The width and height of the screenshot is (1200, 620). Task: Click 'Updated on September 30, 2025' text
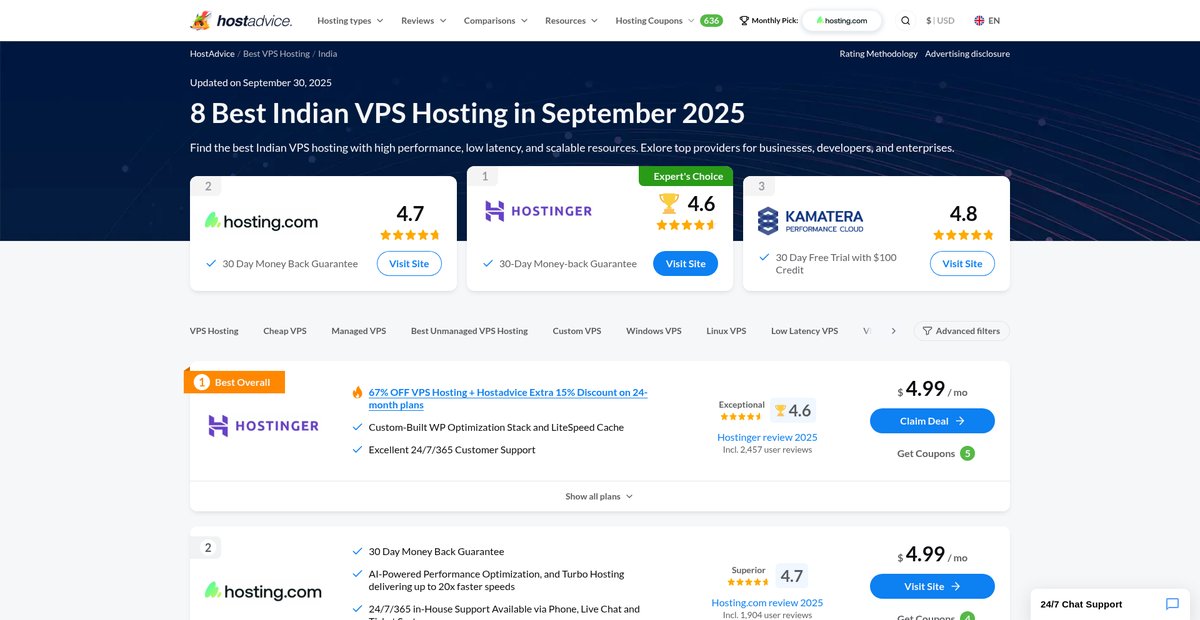(261, 83)
